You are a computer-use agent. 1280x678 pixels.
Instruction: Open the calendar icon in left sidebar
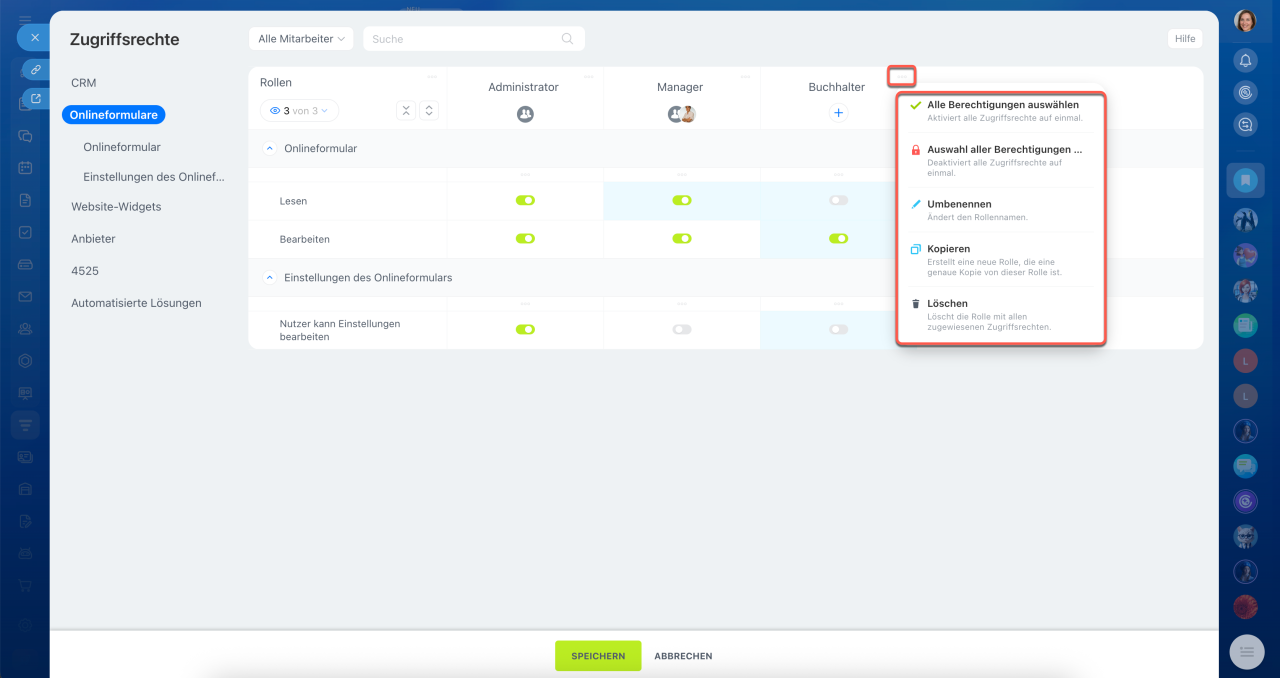(25, 168)
